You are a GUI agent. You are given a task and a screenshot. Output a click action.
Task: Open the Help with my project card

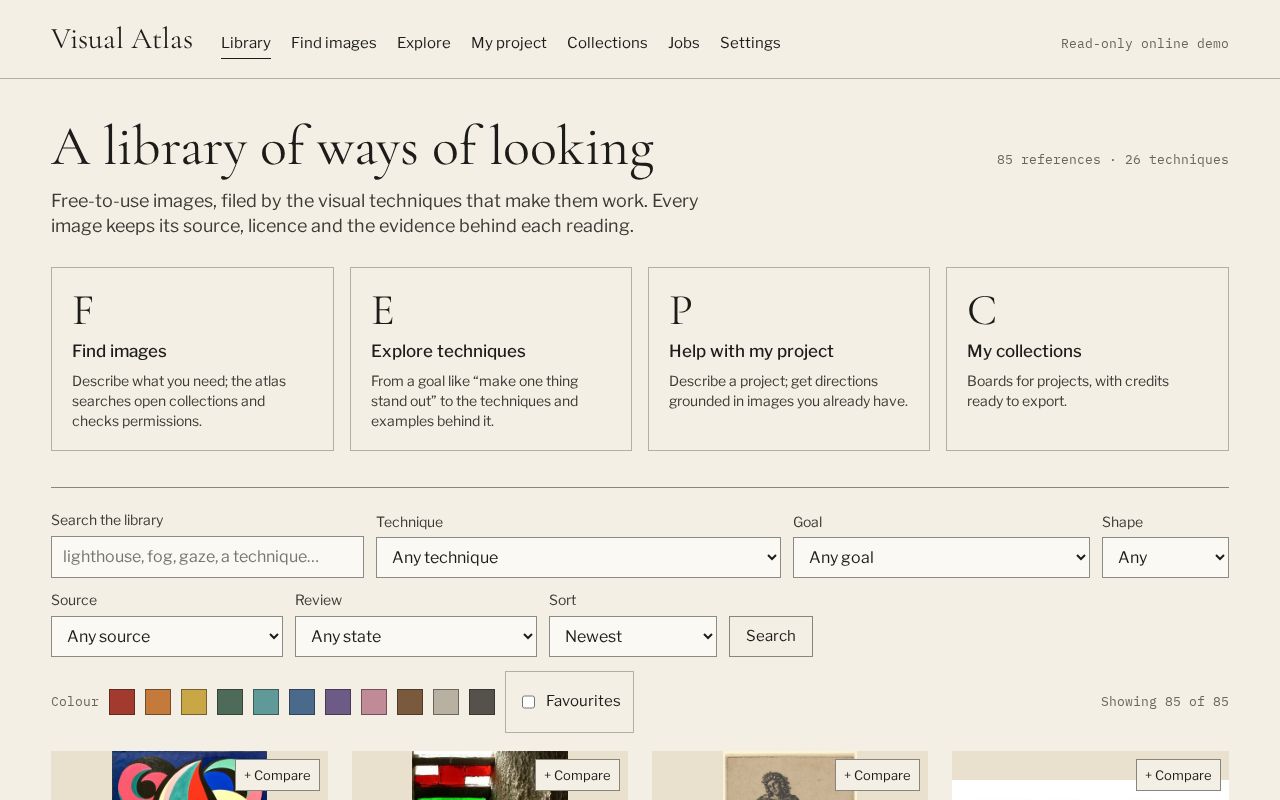(x=789, y=359)
